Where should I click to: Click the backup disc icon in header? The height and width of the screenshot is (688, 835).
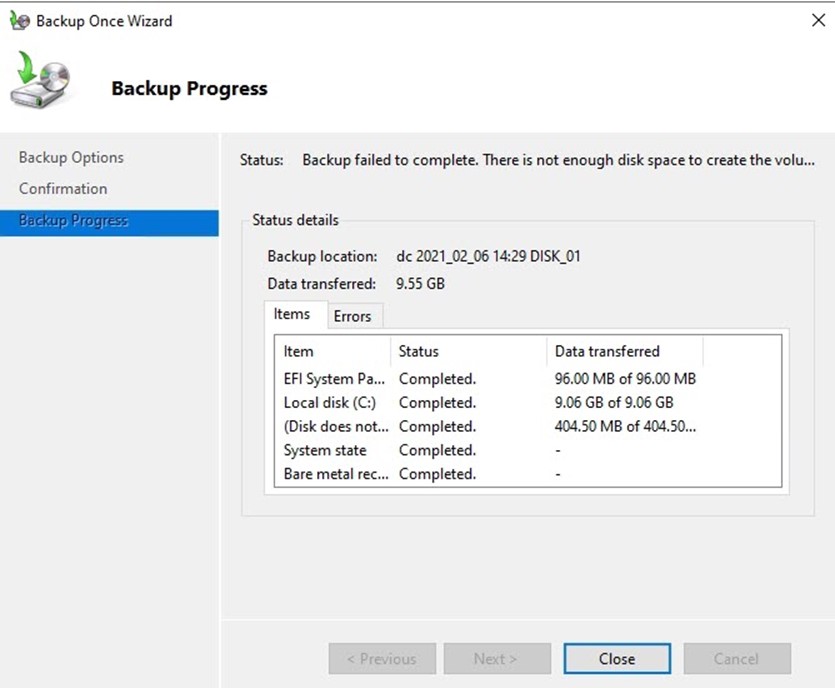tap(40, 83)
